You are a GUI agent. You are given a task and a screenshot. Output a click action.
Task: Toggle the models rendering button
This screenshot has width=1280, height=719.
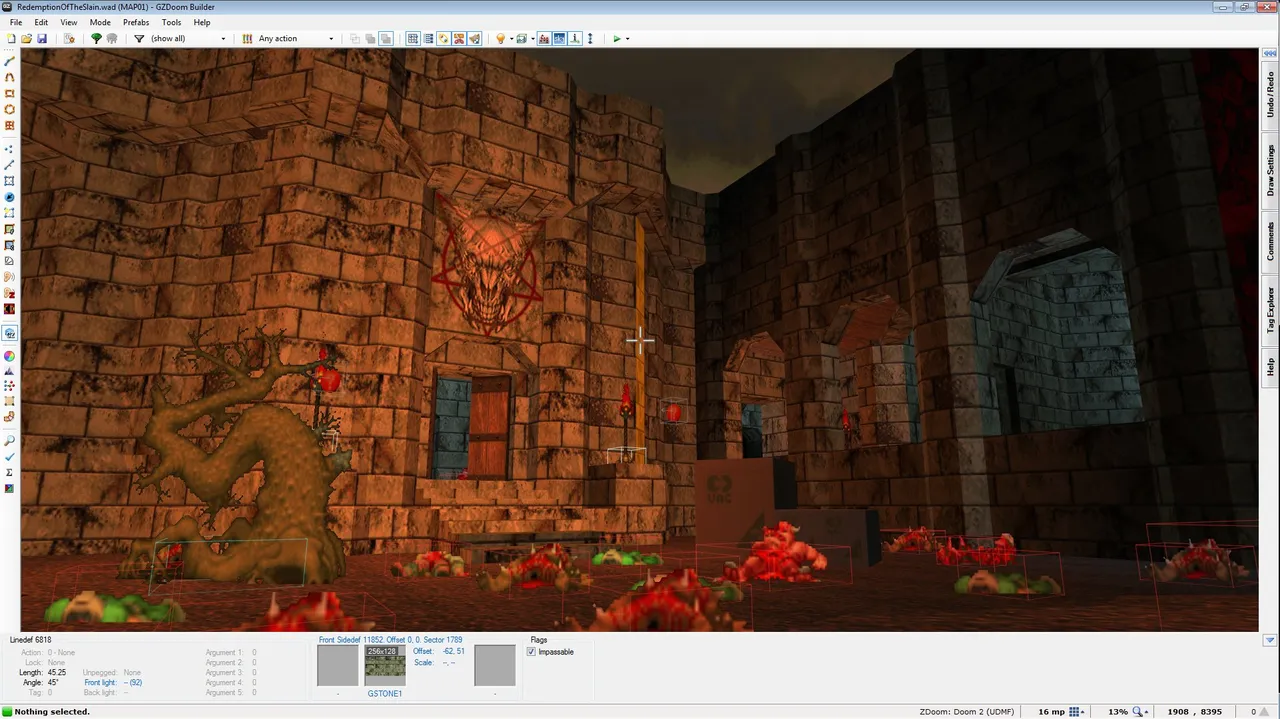521,38
